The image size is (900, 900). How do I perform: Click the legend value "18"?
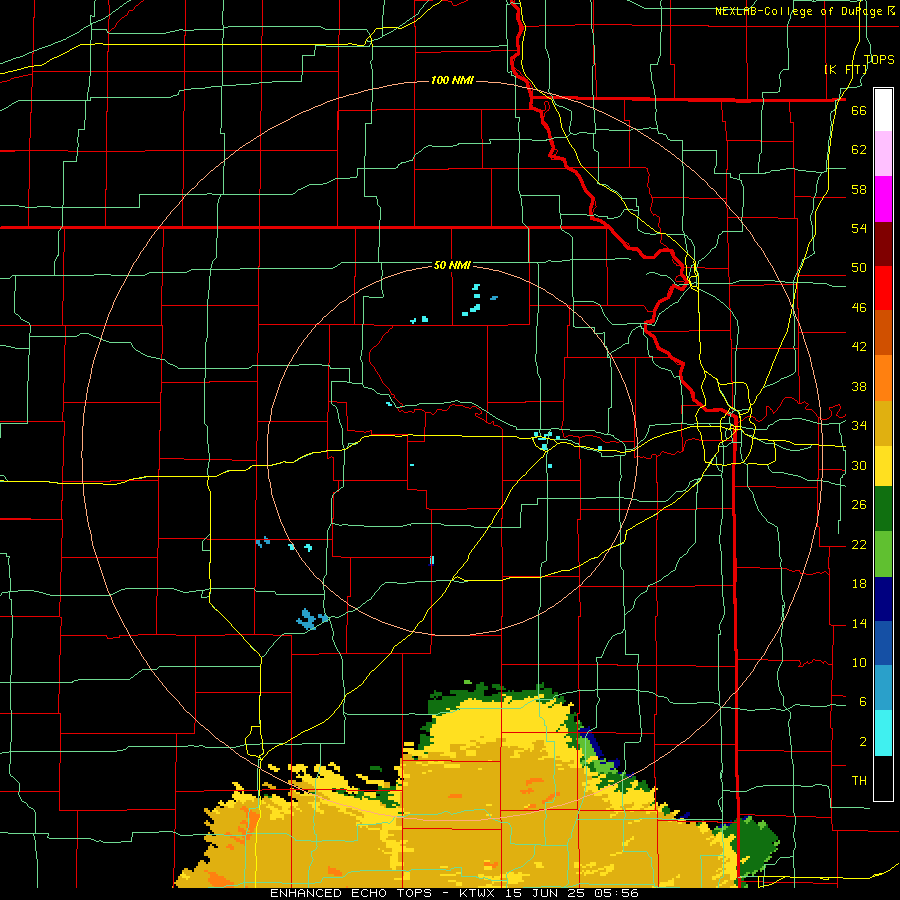tap(859, 584)
